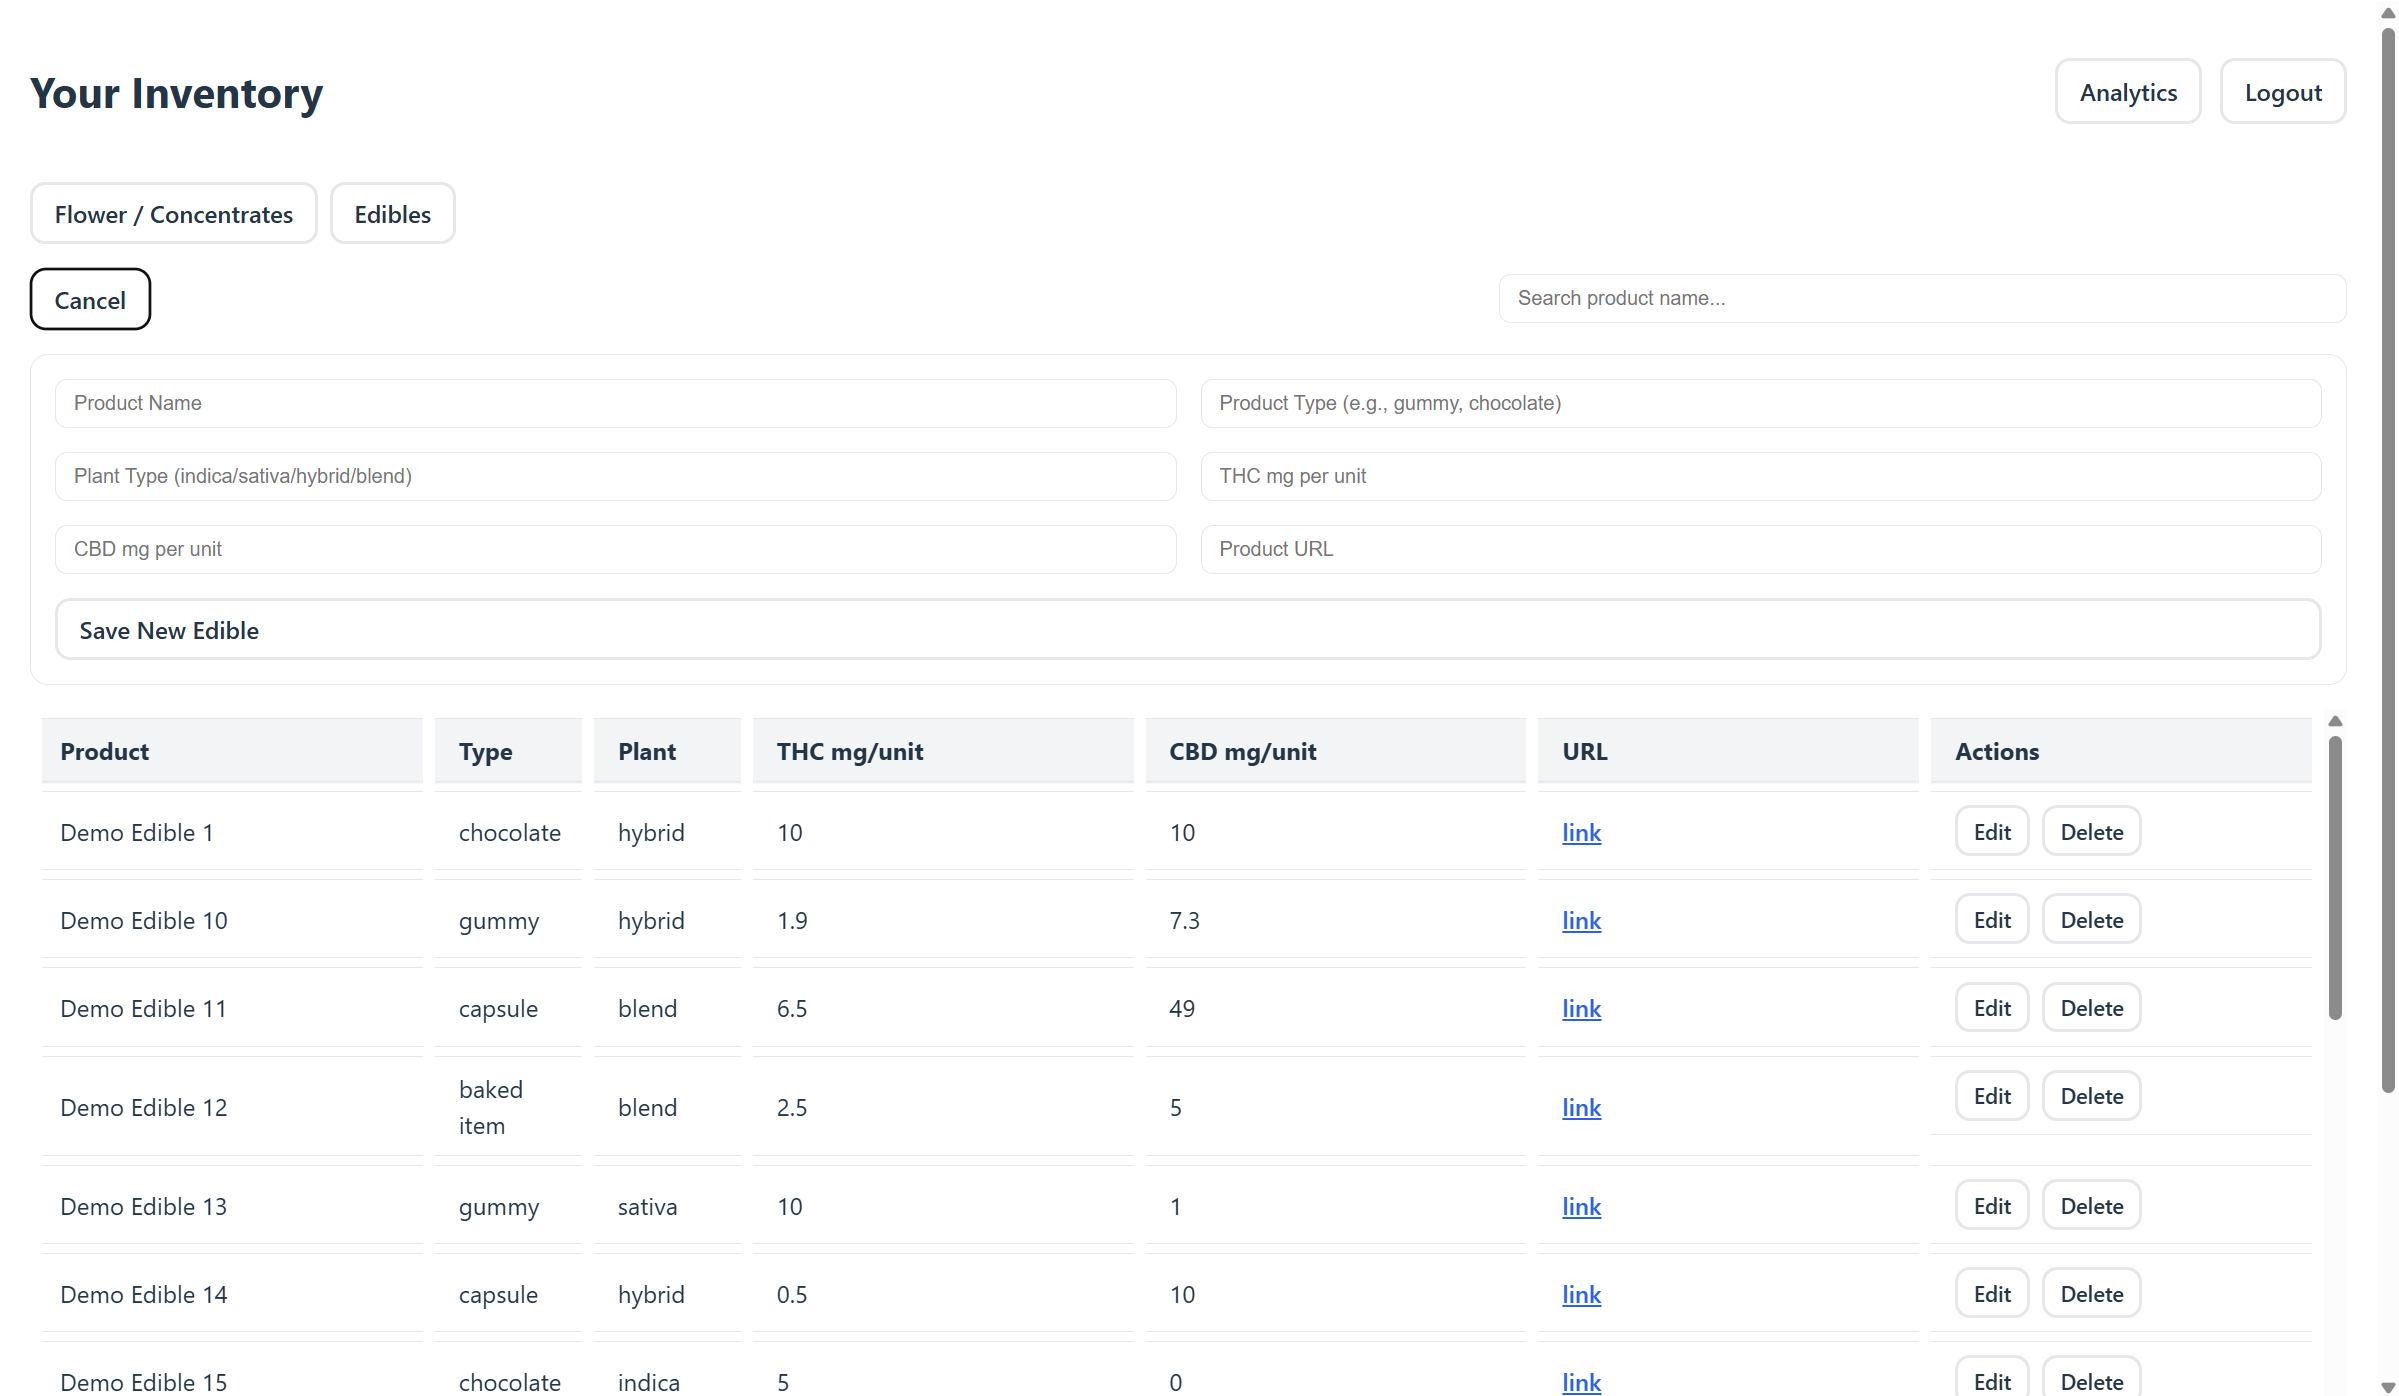Click the Plant Type input field
This screenshot has width=2399, height=1396.
[x=615, y=476]
